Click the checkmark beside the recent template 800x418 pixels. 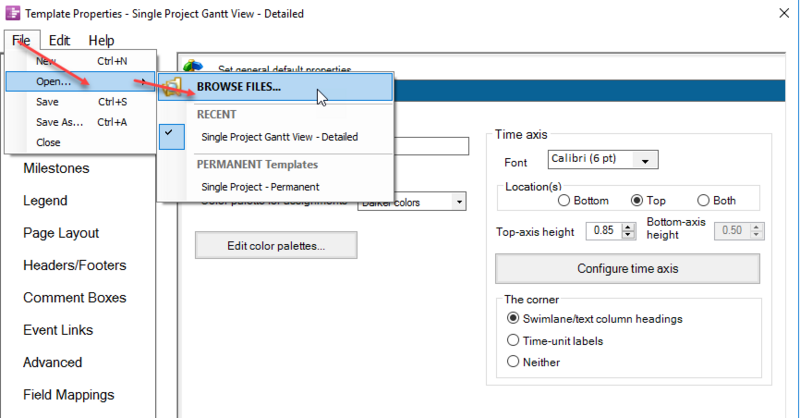pos(171,137)
